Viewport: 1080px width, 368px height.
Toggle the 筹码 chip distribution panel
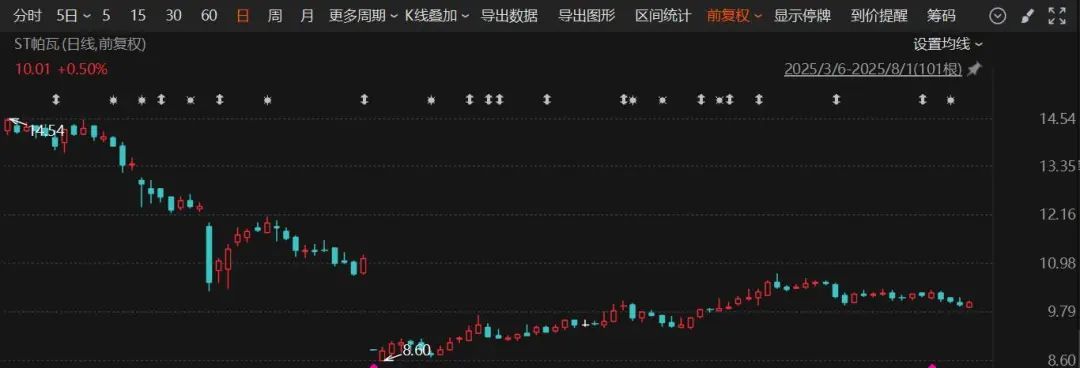[941, 16]
